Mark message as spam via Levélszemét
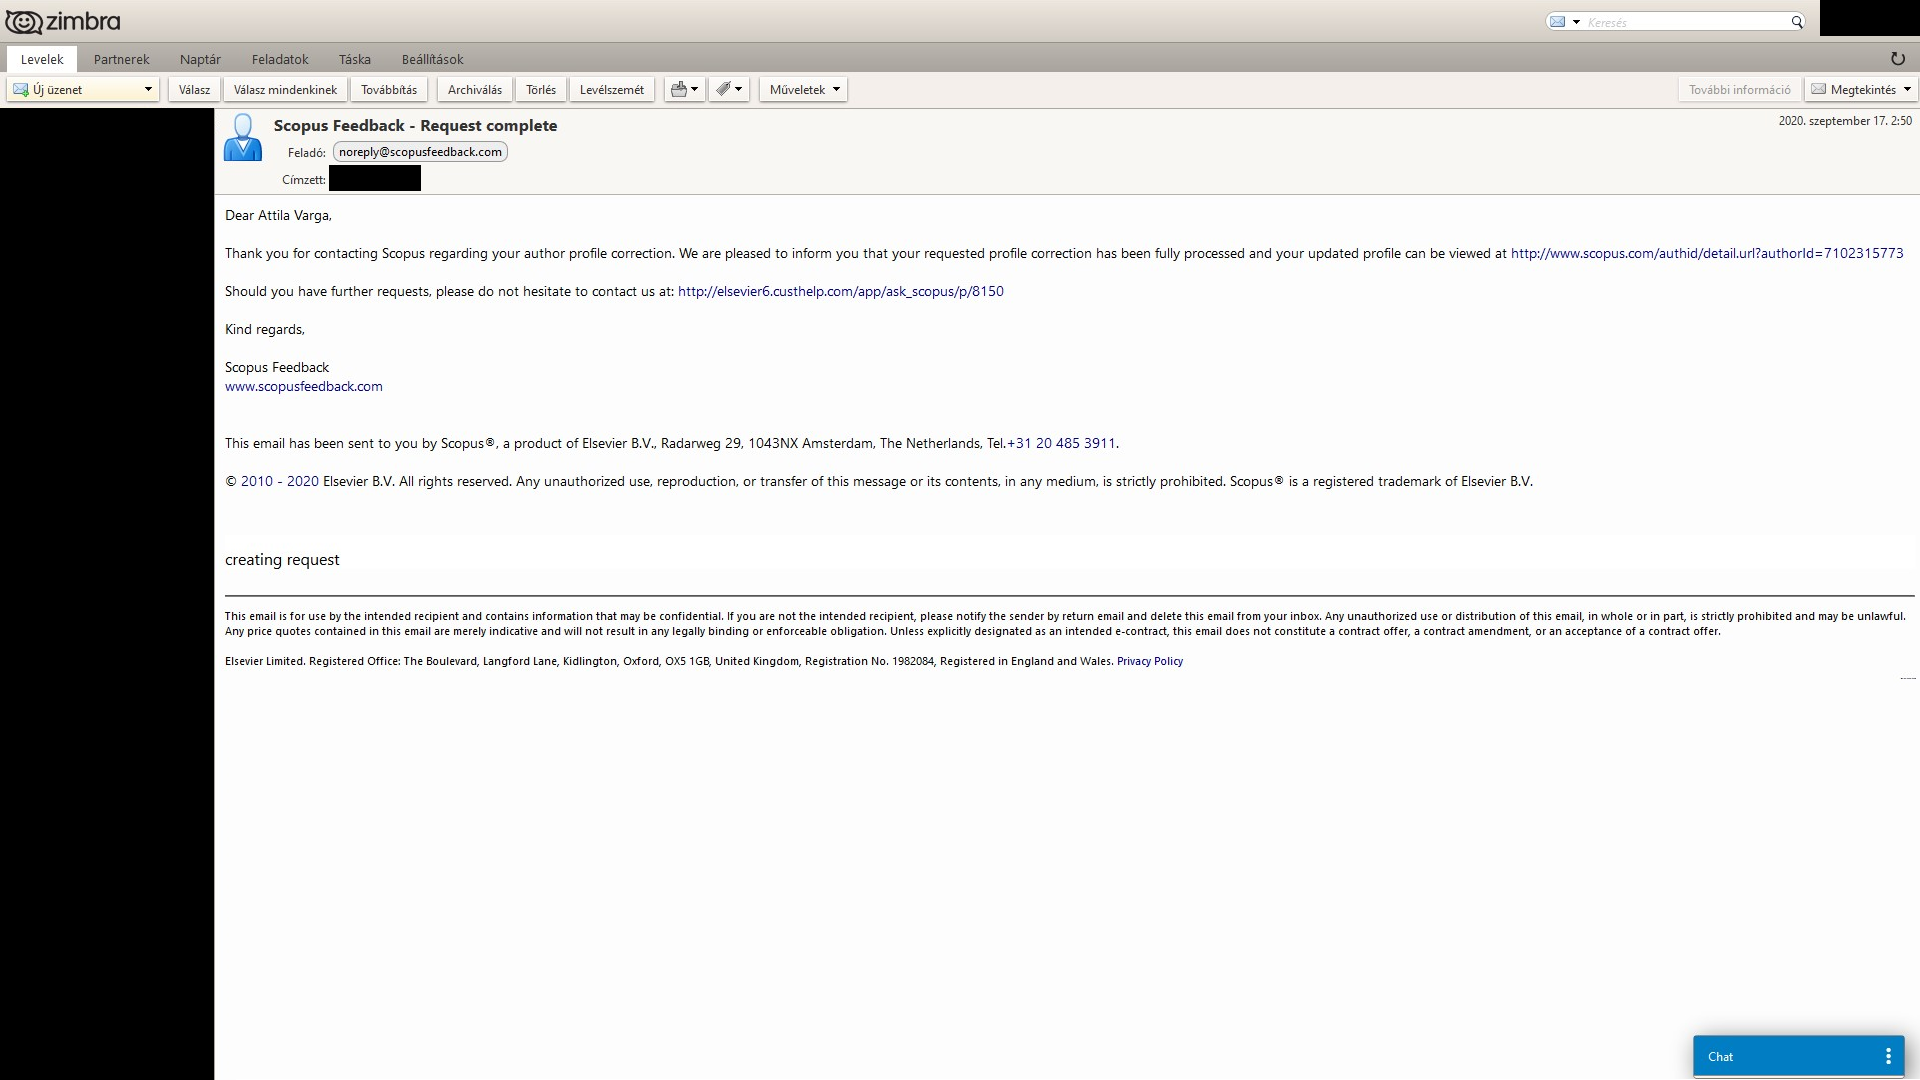Image resolution: width=1920 pixels, height=1080 pixels. 612,89
